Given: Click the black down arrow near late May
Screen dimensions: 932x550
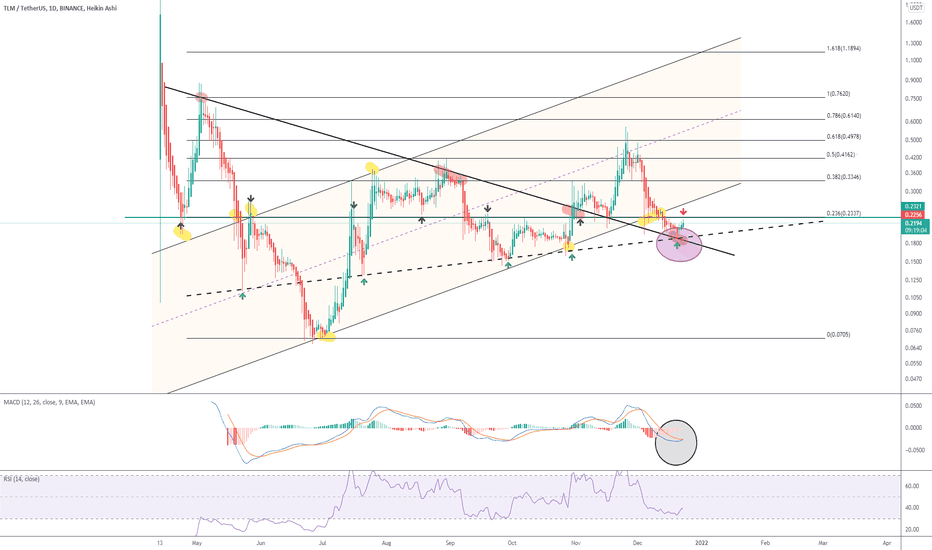Looking at the screenshot, I should 251,199.
